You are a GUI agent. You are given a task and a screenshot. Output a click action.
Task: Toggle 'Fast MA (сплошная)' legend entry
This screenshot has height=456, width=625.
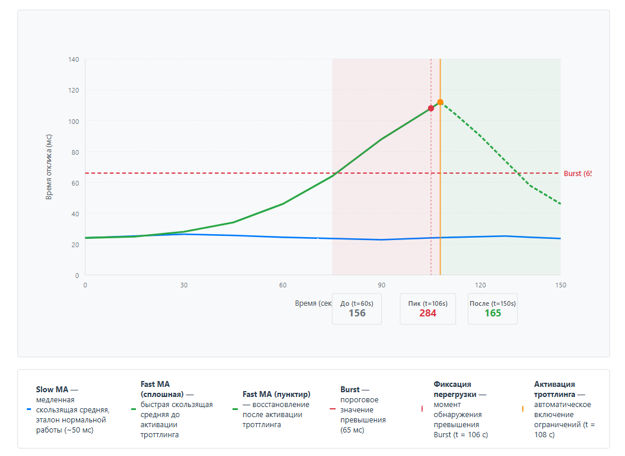173,409
